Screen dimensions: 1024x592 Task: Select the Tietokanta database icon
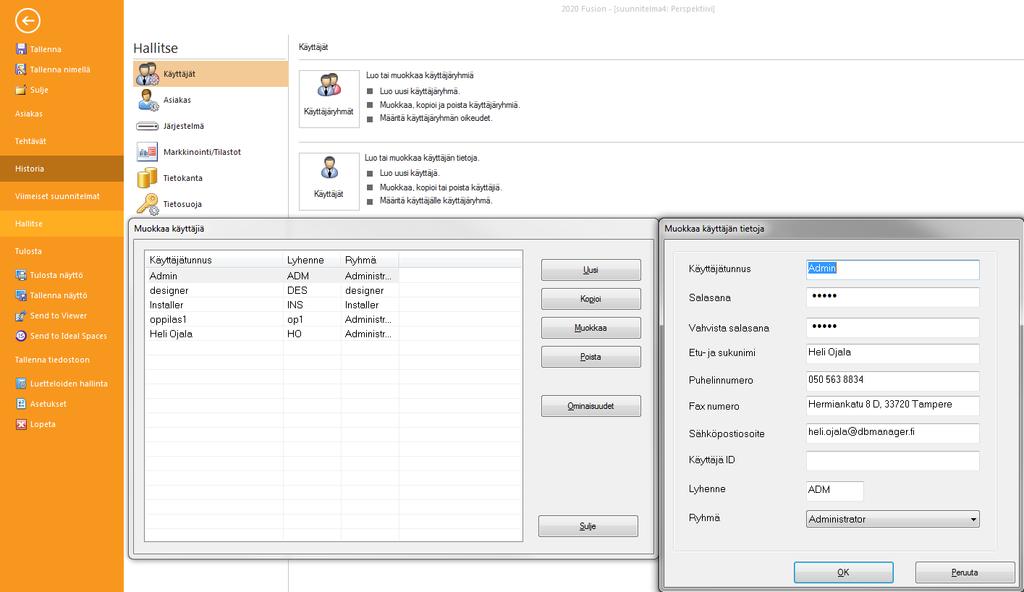click(148, 178)
